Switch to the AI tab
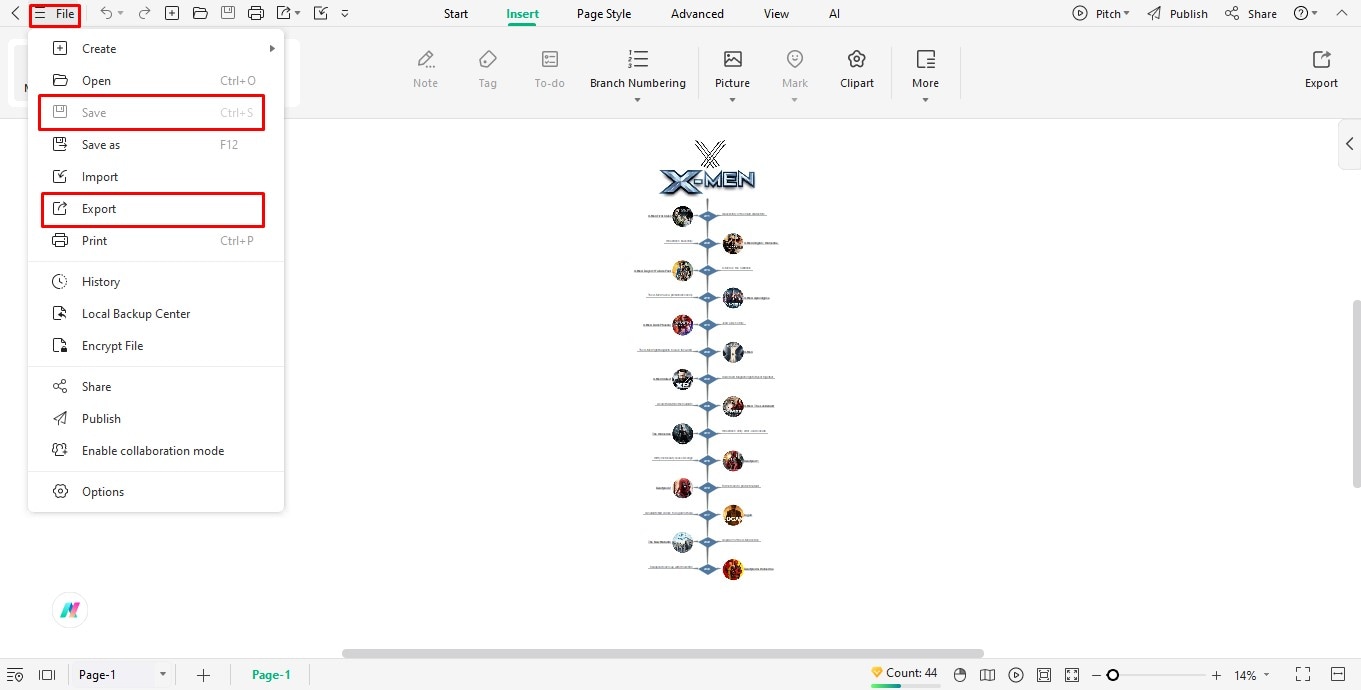The width and height of the screenshot is (1361, 690). (834, 14)
